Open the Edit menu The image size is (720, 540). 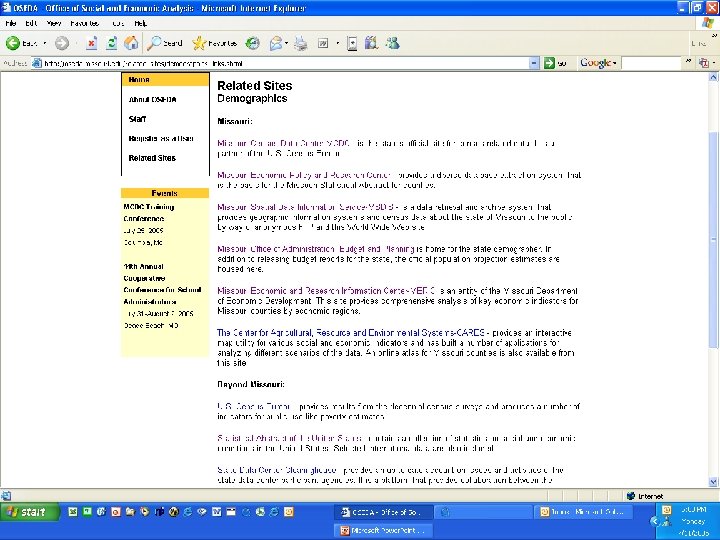pyautogui.click(x=31, y=23)
